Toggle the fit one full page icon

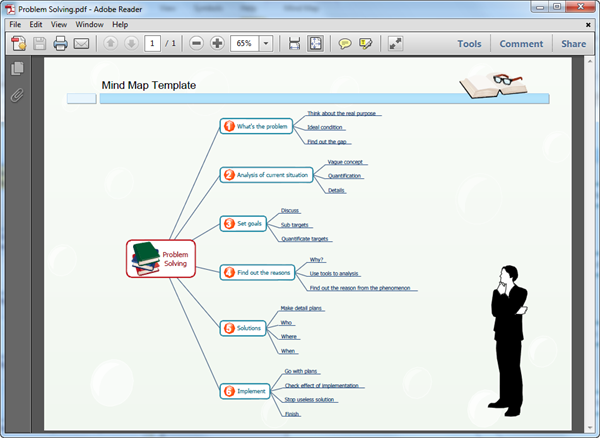315,44
